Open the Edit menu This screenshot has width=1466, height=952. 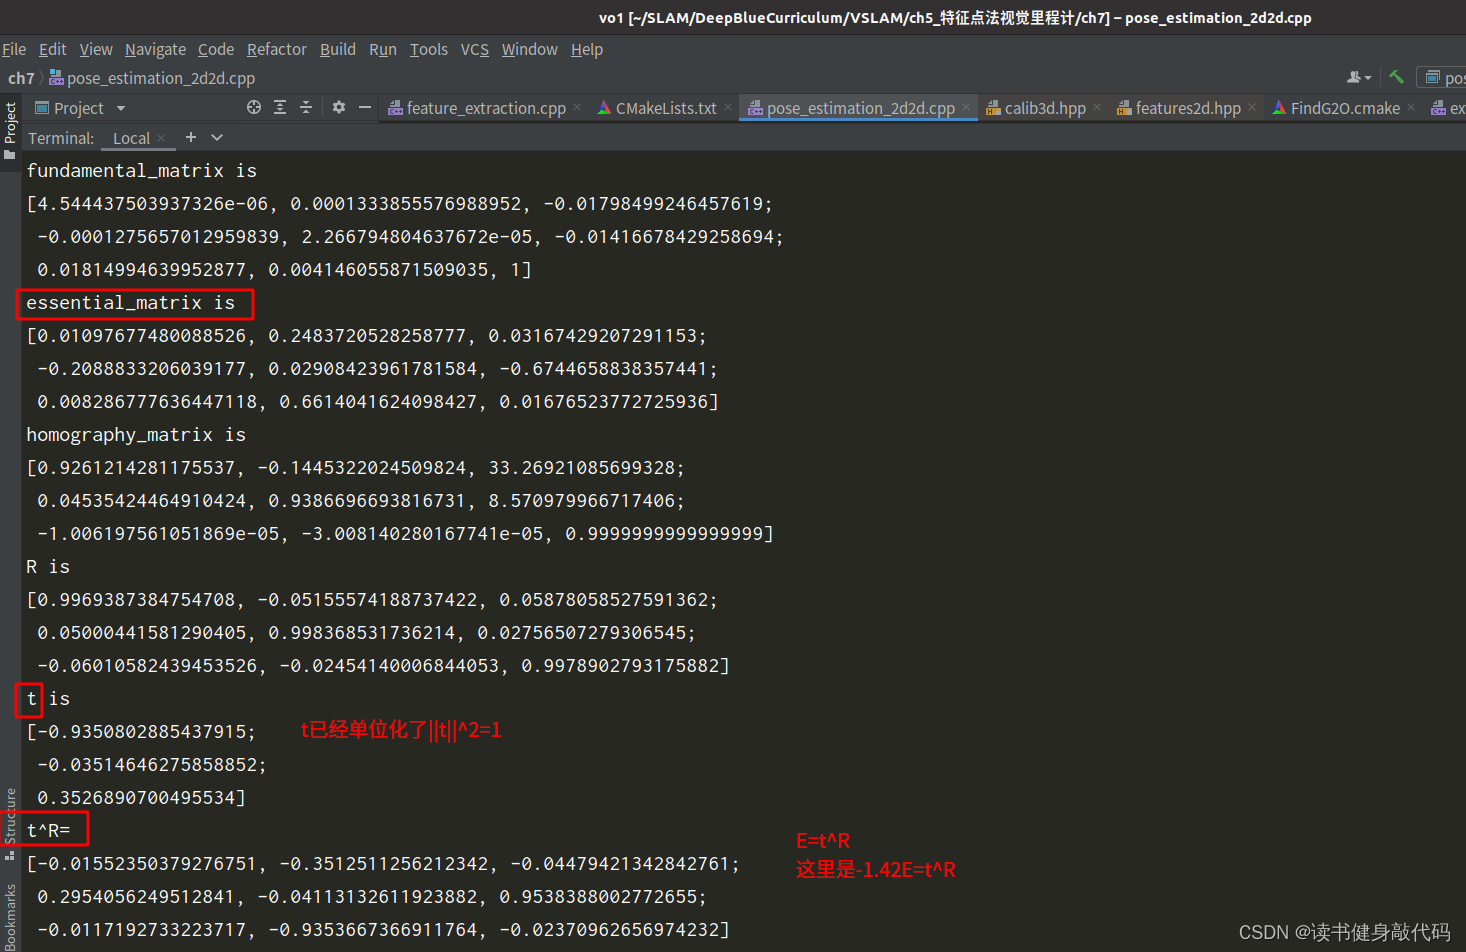pyautogui.click(x=52, y=49)
